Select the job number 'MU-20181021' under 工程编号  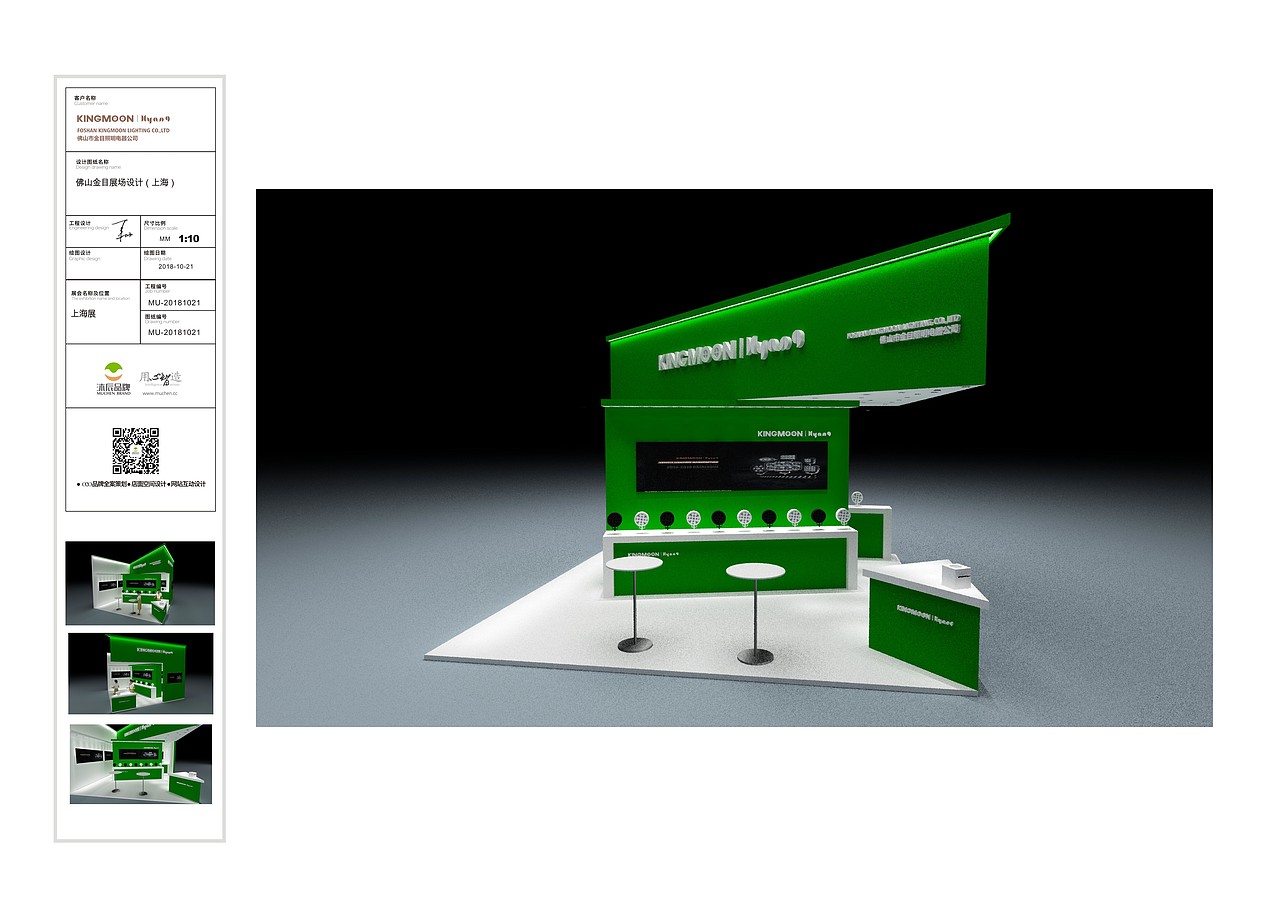click(x=174, y=302)
